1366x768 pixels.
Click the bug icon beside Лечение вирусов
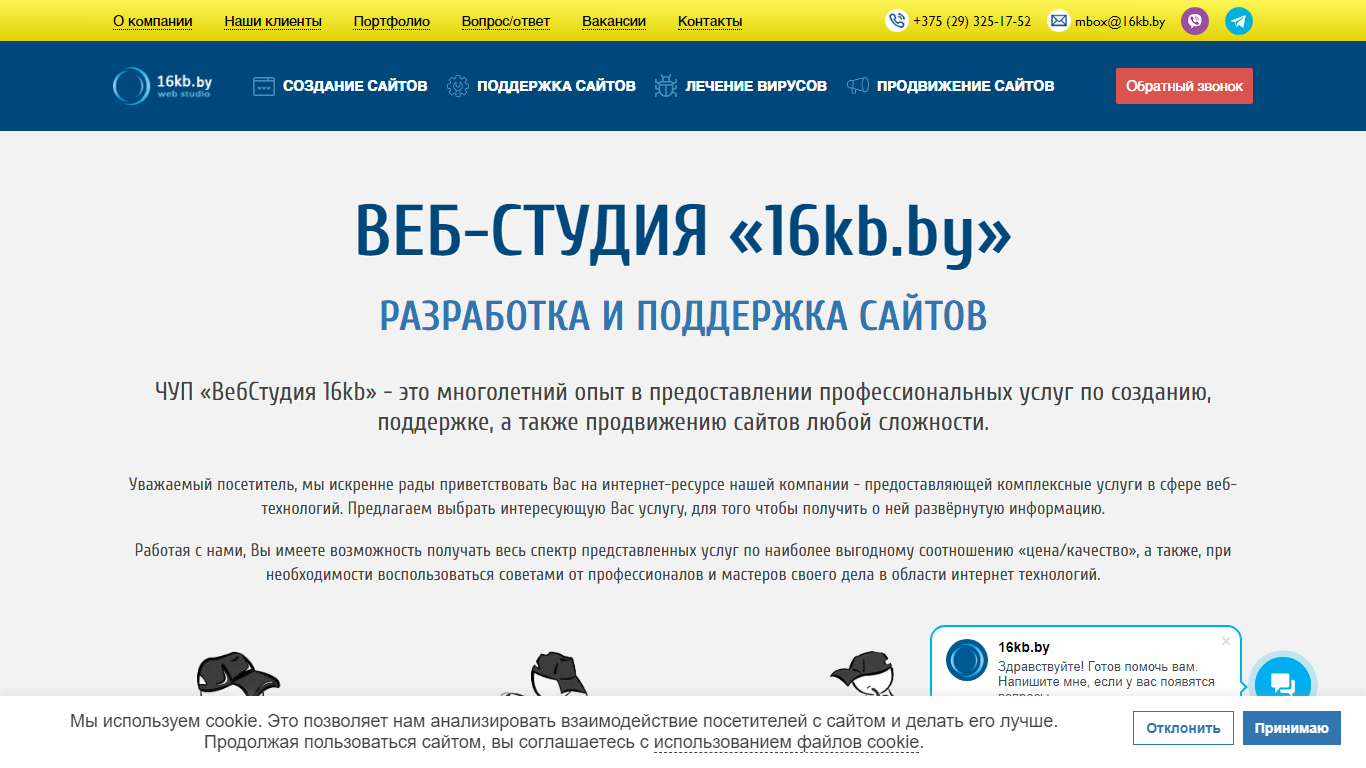point(666,86)
